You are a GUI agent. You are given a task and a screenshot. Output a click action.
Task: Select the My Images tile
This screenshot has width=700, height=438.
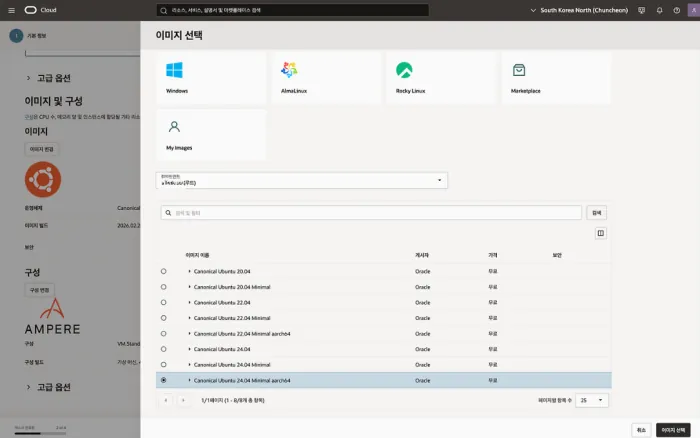[x=211, y=135]
